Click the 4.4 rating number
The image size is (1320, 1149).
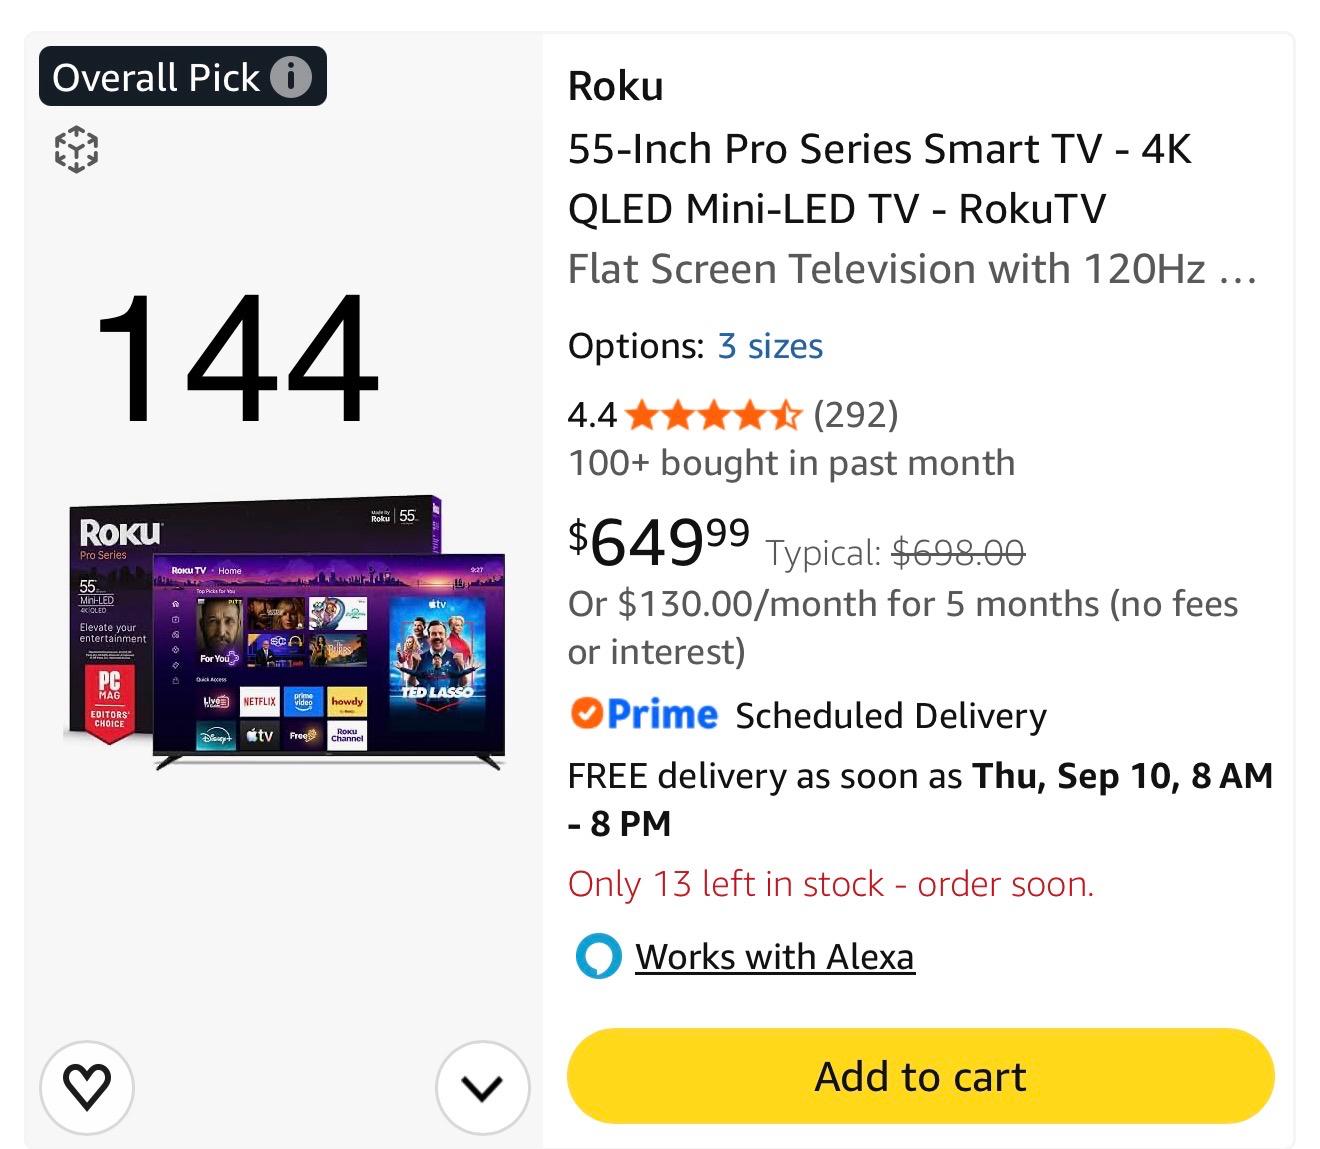coord(592,414)
